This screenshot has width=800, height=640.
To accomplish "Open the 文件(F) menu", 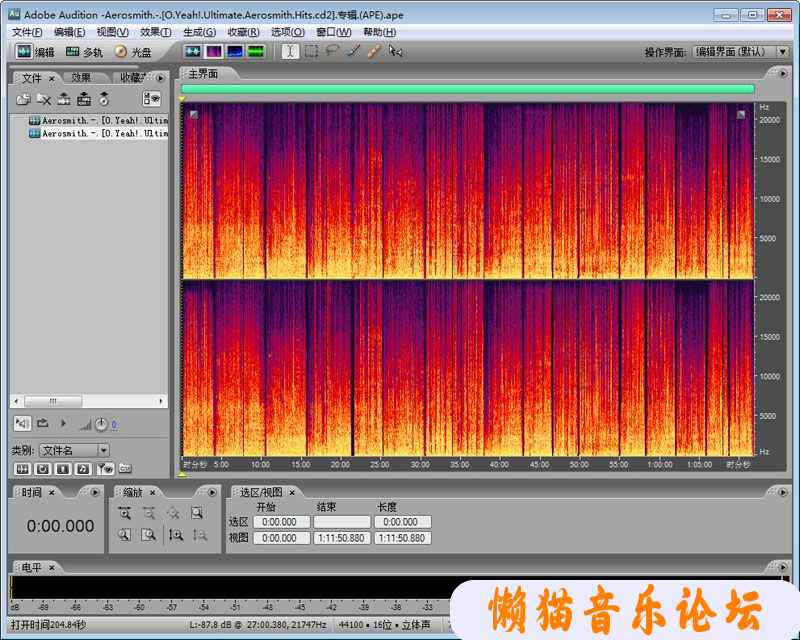I will [x=27, y=32].
